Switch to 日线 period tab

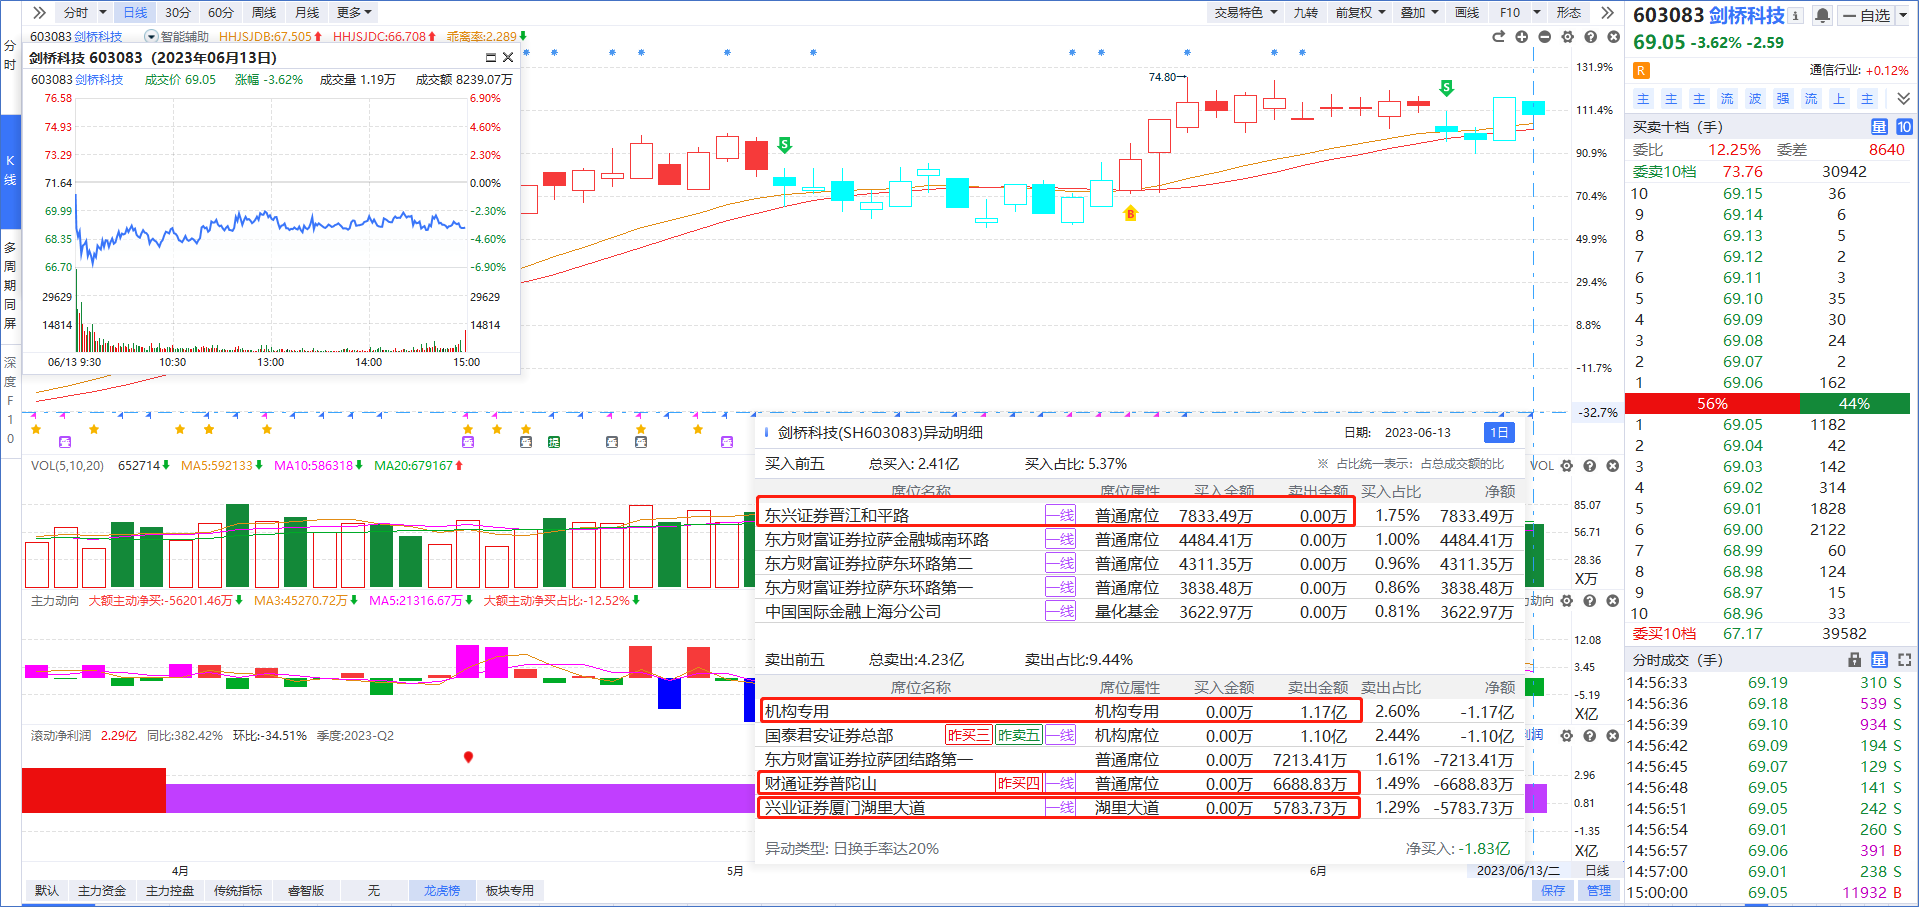[x=135, y=13]
